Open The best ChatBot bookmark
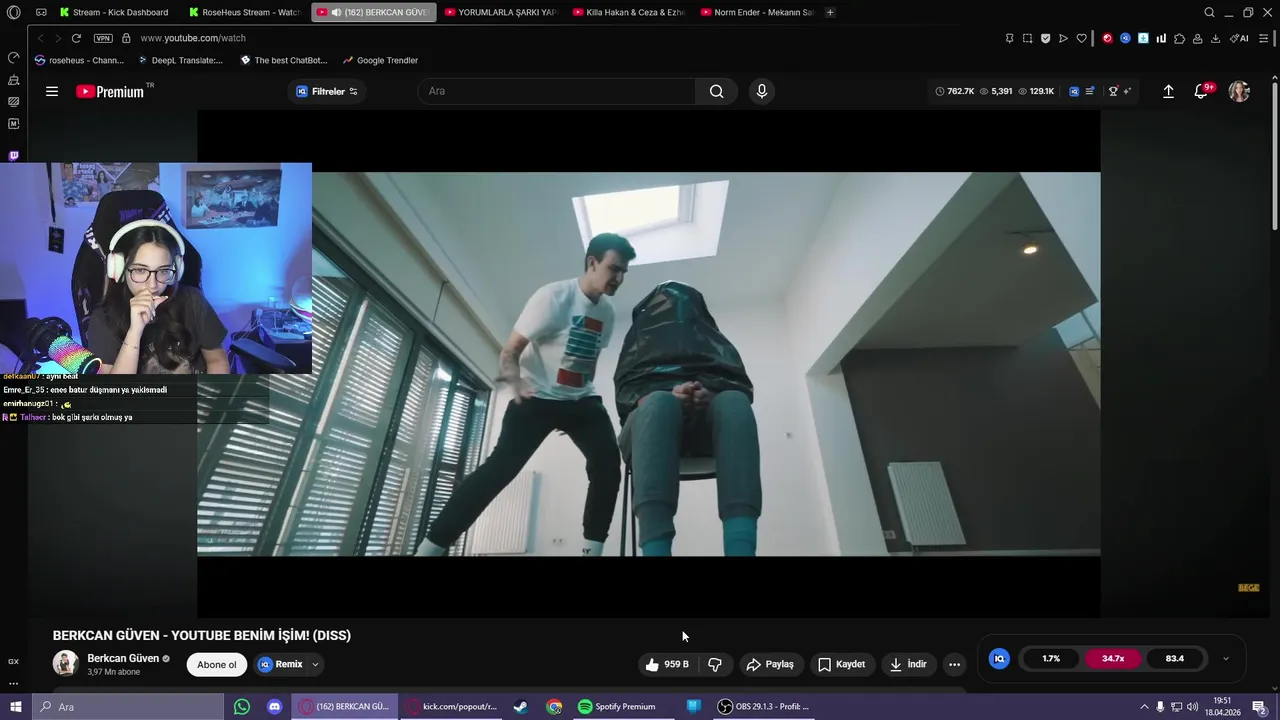The width and height of the screenshot is (1280, 720). tap(284, 60)
